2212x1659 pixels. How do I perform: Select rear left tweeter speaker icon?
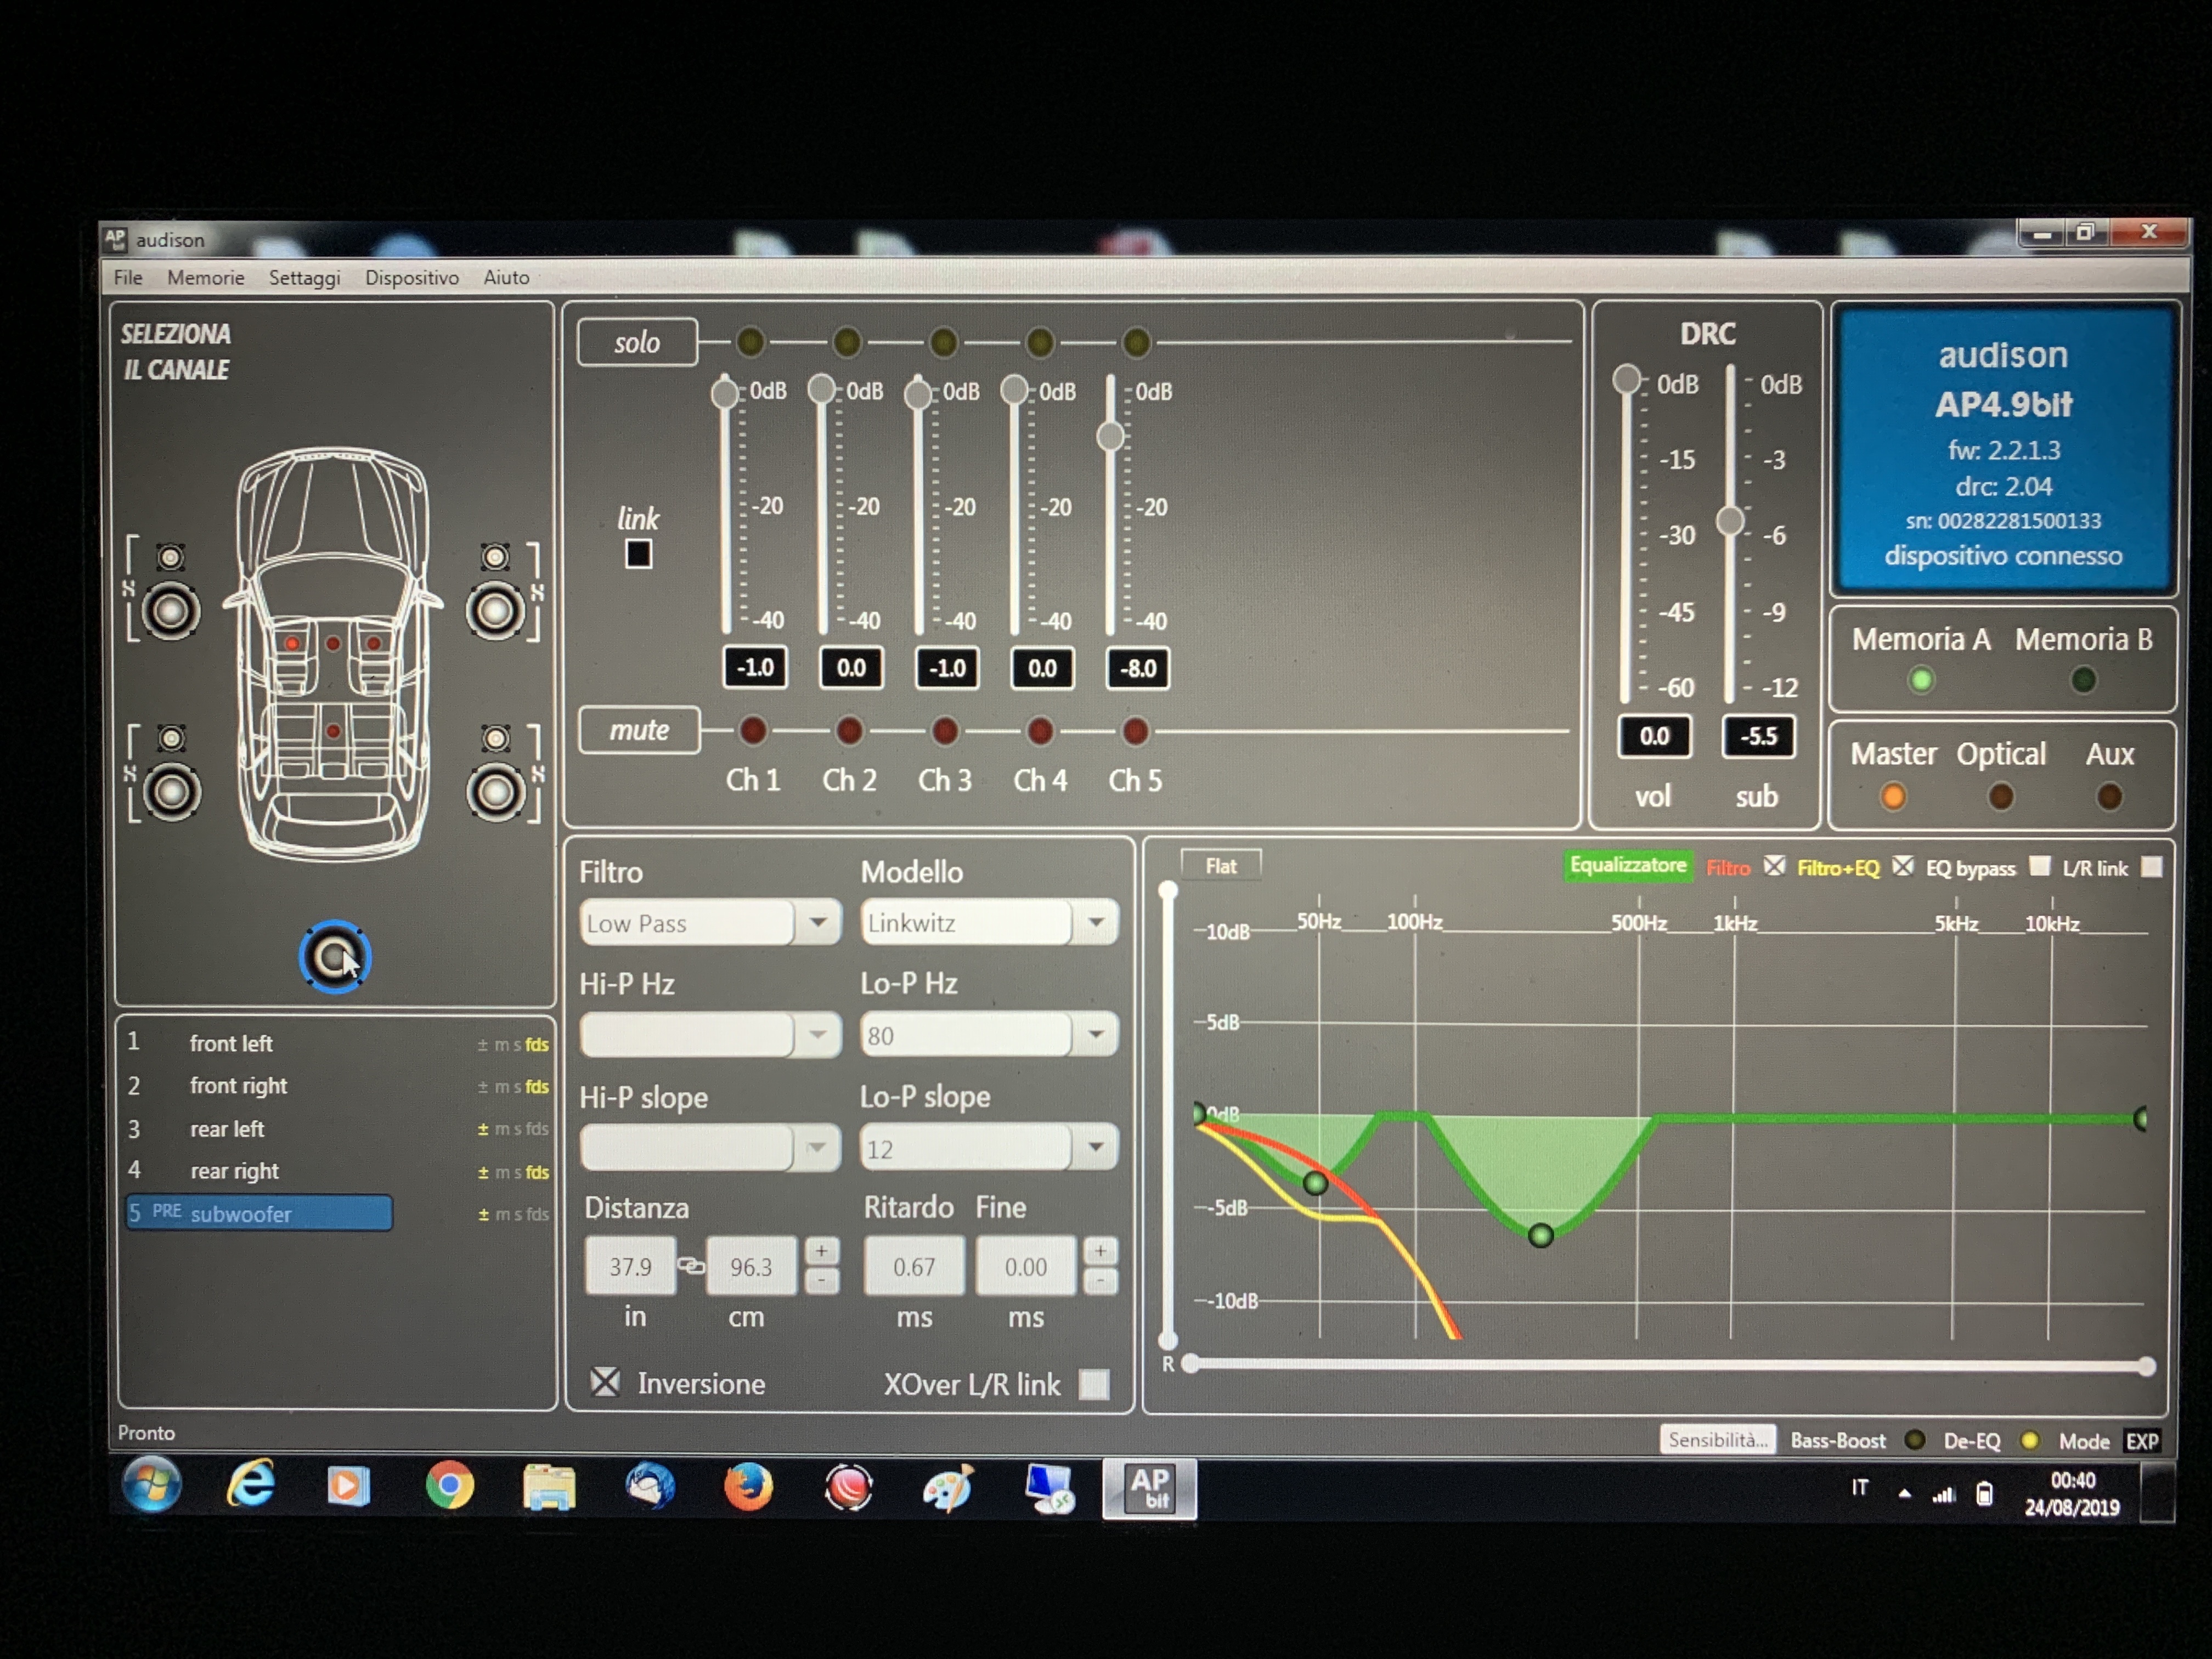tap(172, 739)
